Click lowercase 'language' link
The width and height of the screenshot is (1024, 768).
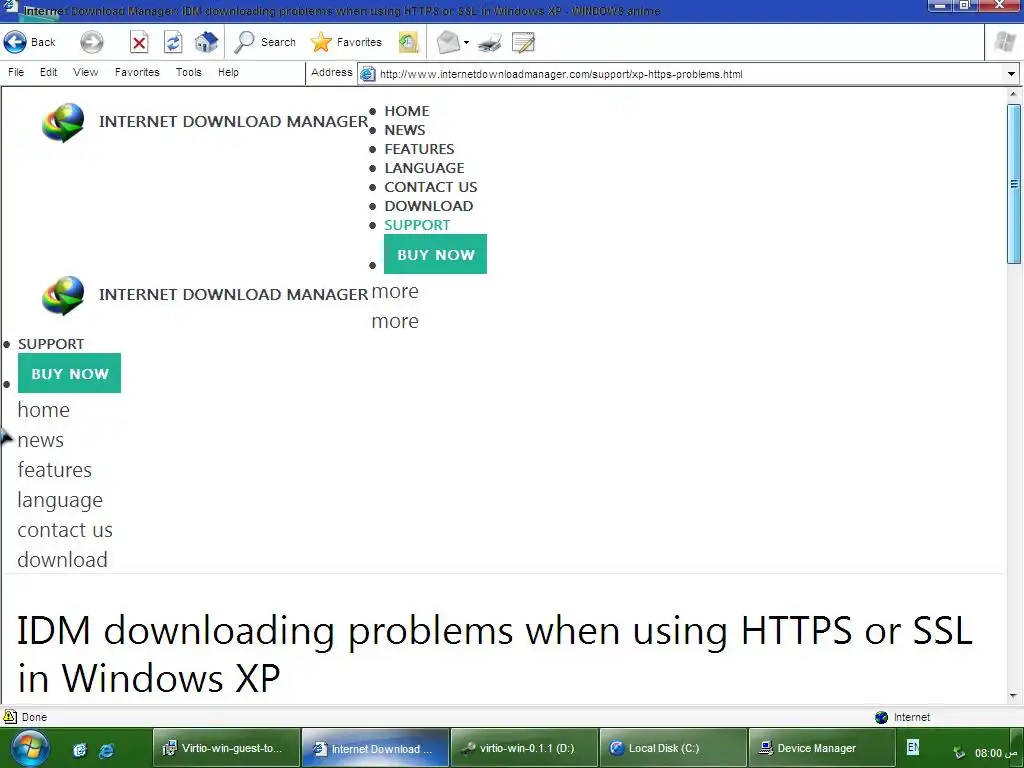pos(59,500)
